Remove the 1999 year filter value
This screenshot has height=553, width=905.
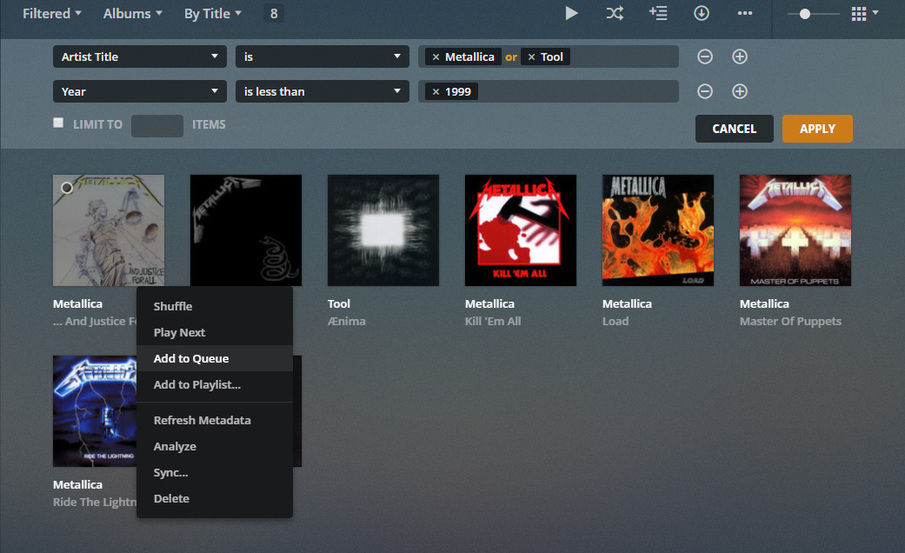[x=436, y=92]
